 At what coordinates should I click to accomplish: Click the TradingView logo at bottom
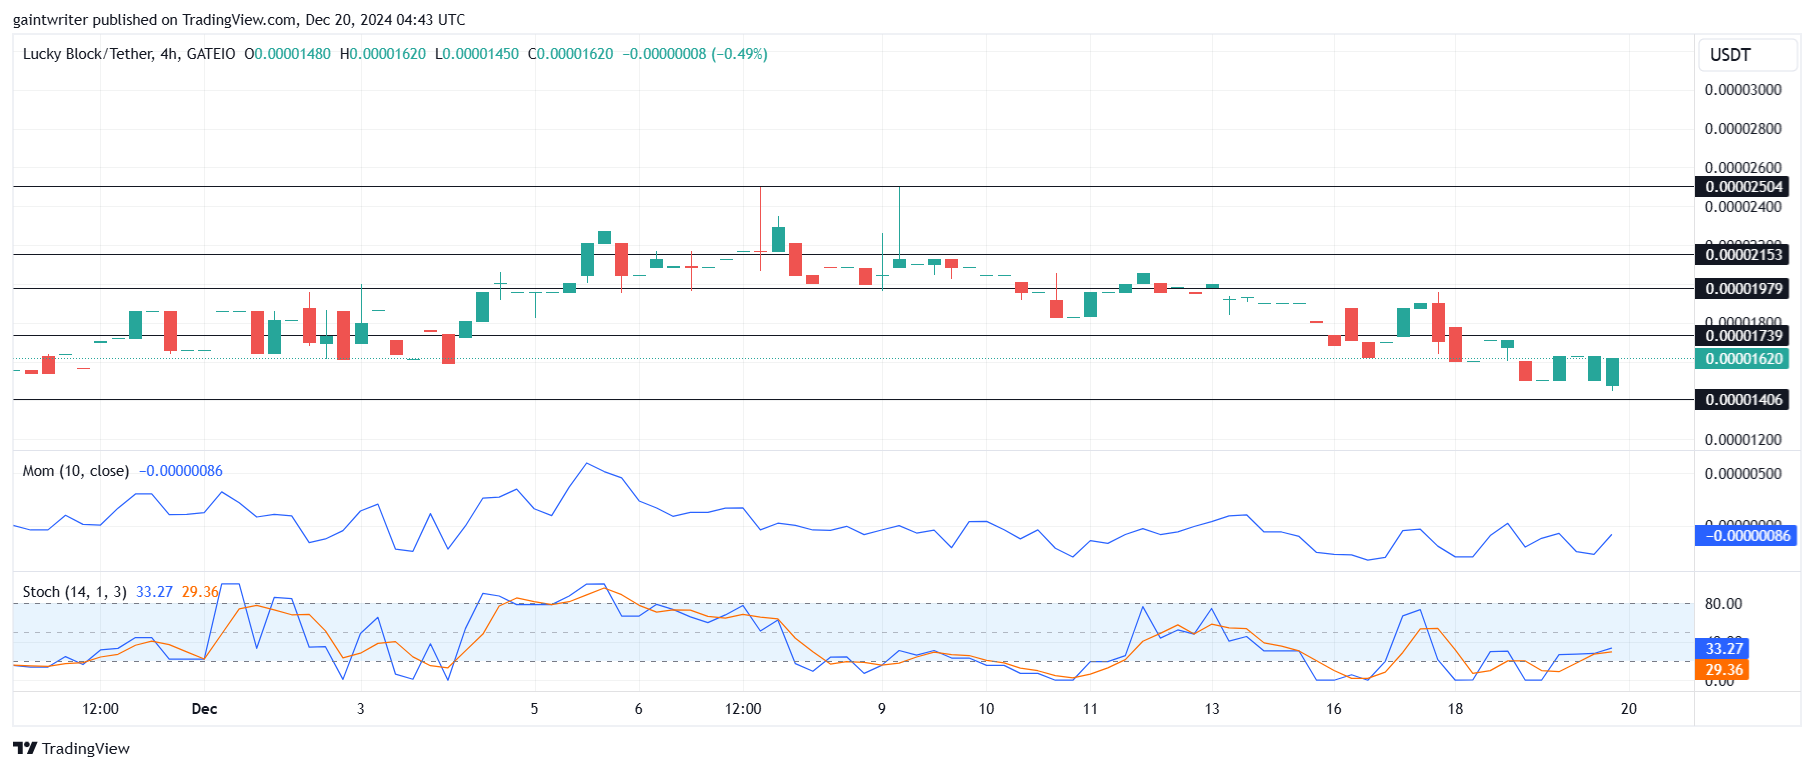point(71,748)
